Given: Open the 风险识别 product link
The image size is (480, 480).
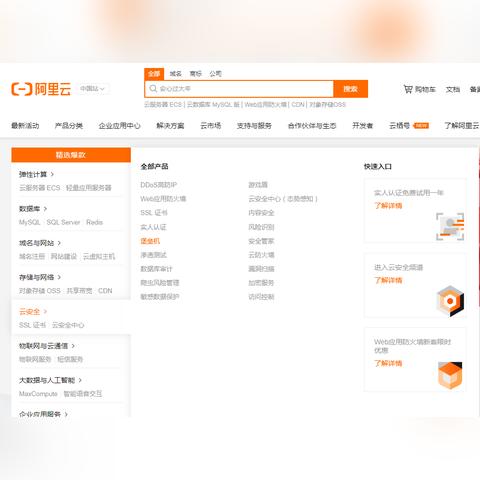Looking at the screenshot, I should (261, 227).
